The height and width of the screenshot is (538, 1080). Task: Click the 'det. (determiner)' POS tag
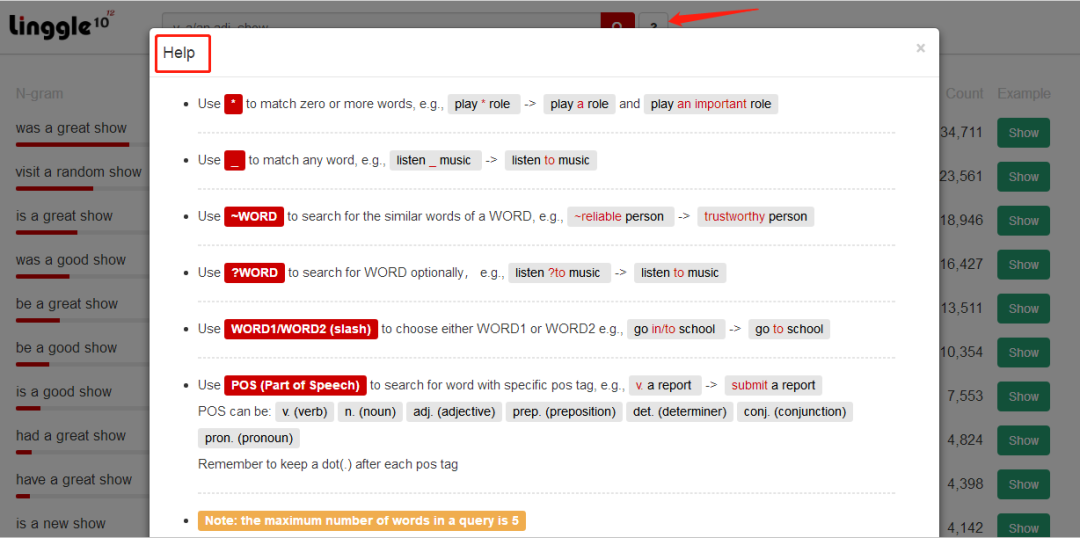680,412
